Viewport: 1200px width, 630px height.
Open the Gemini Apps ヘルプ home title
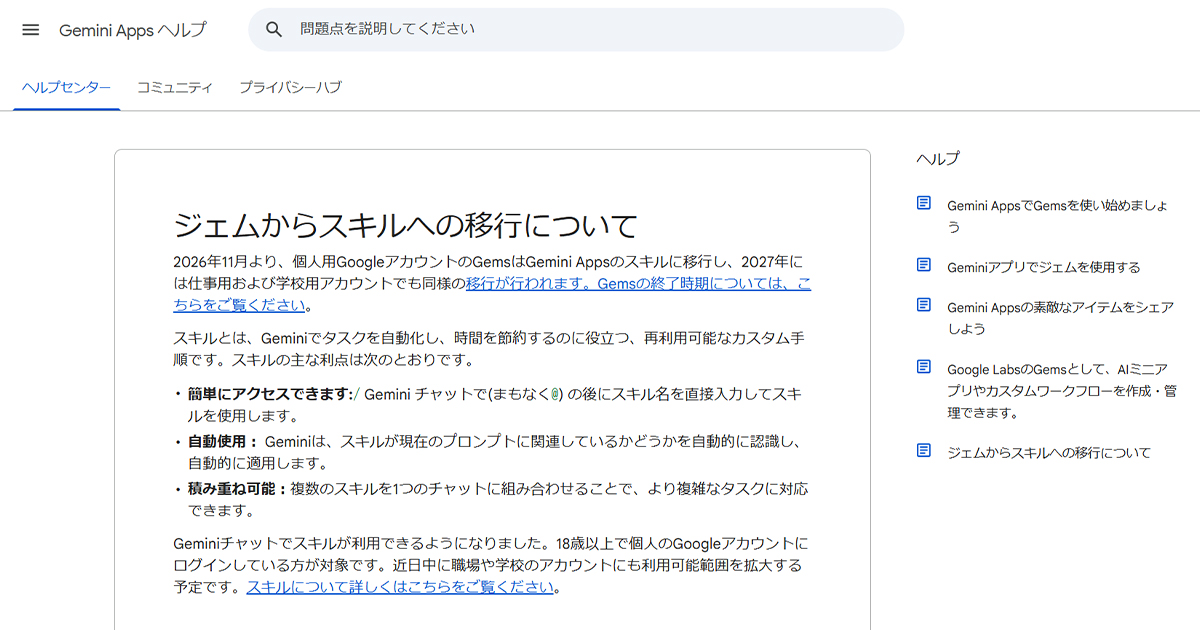(133, 30)
